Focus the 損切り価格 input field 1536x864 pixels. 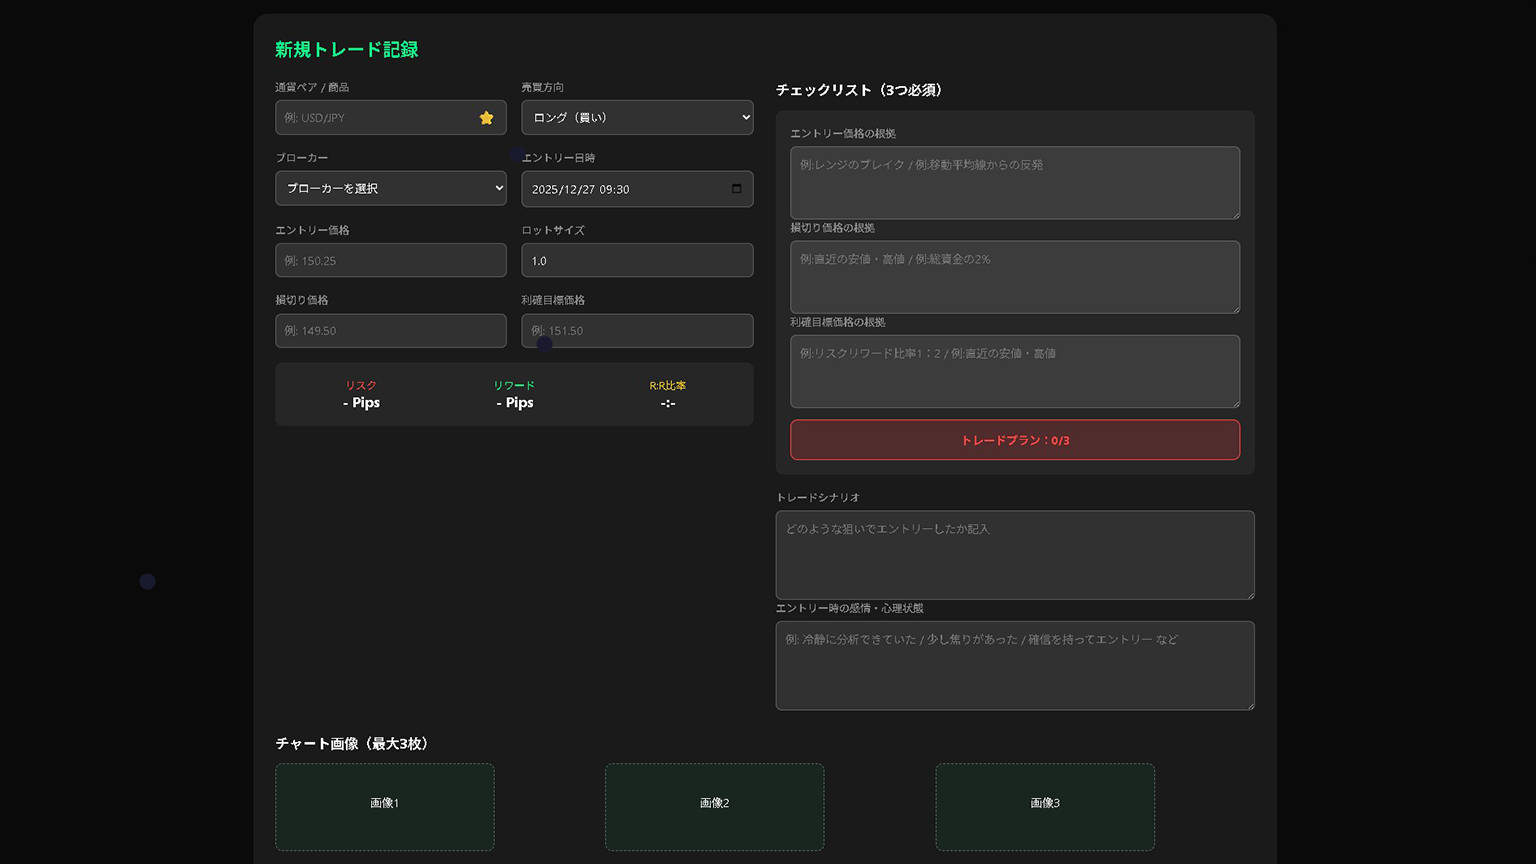coord(391,331)
